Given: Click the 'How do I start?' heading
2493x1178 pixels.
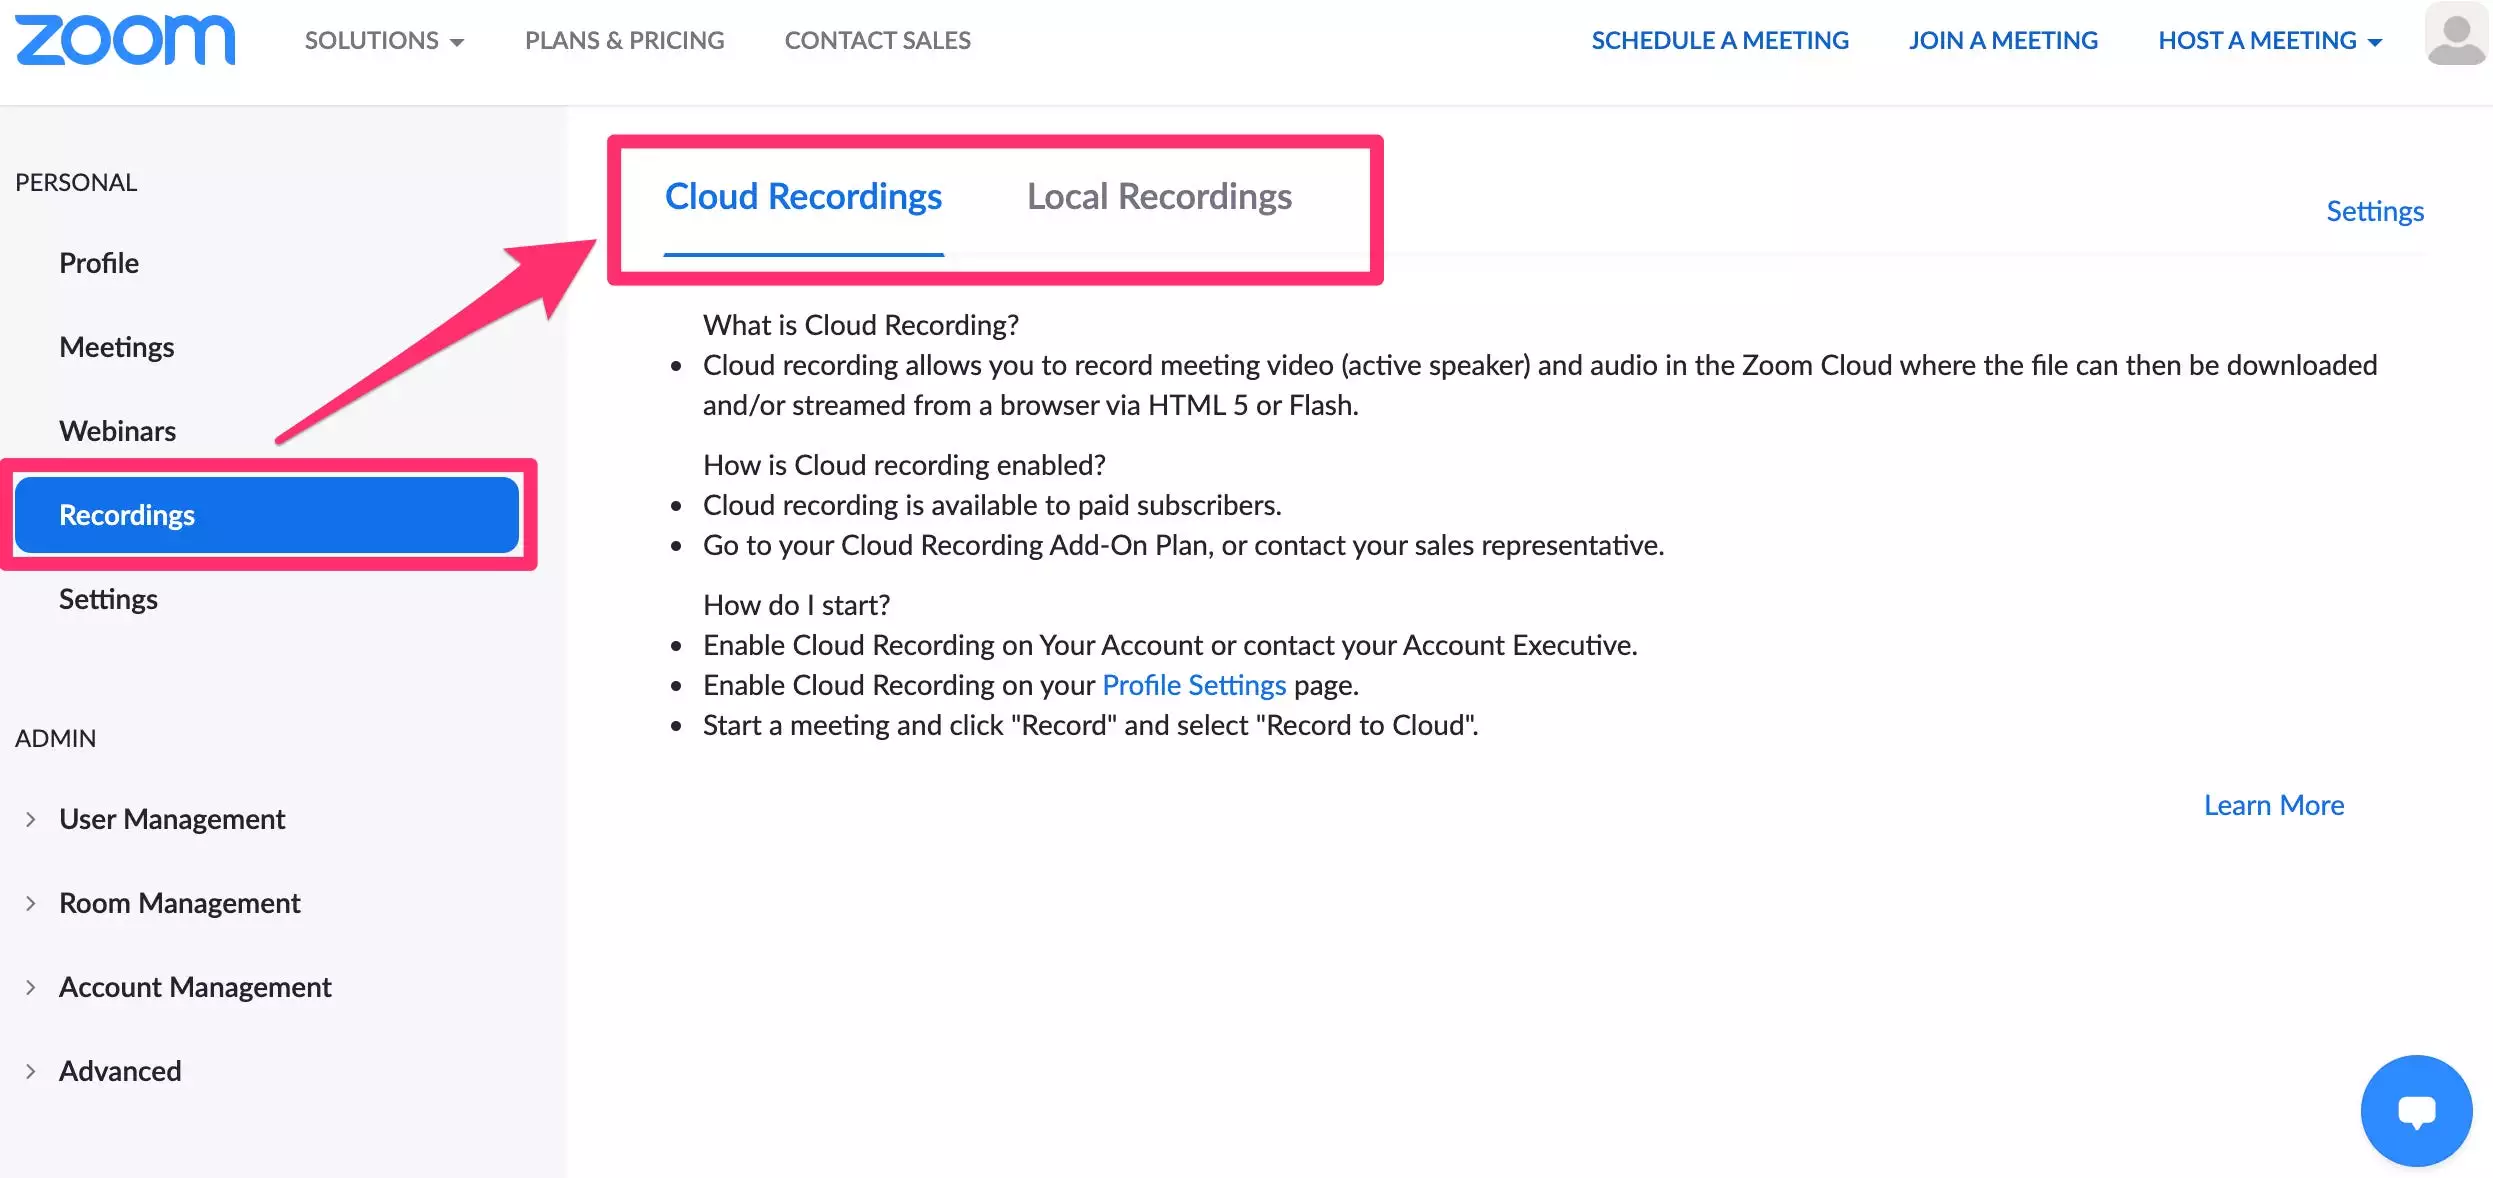Looking at the screenshot, I should tap(796, 605).
